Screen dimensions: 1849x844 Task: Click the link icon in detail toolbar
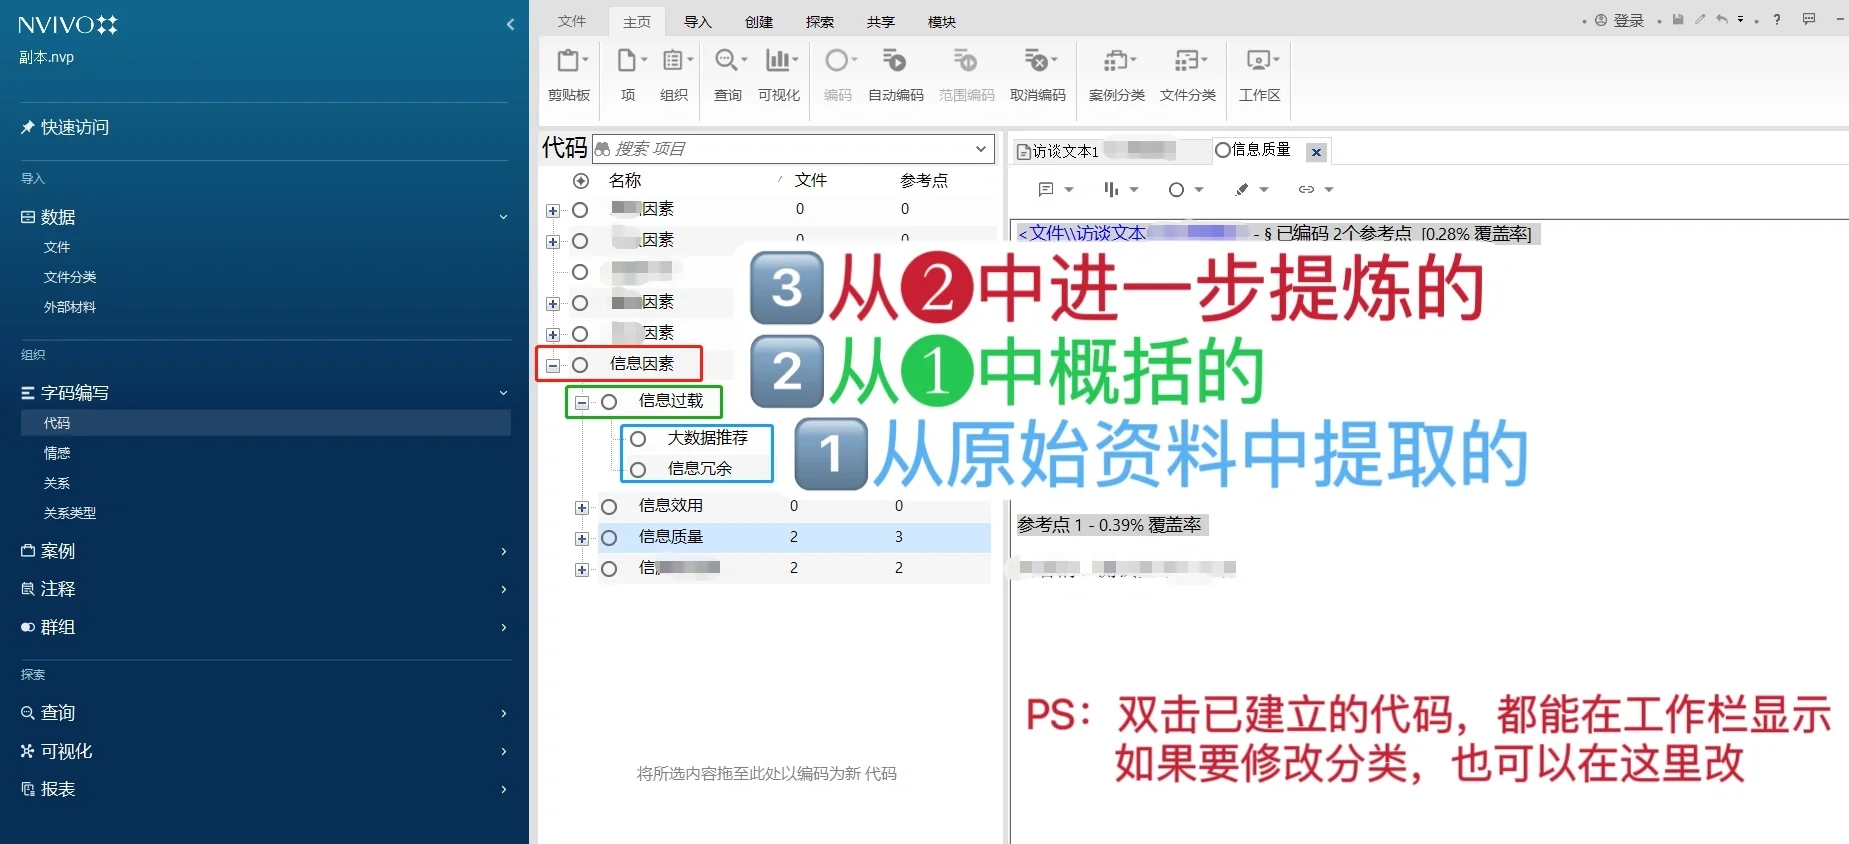1306,189
